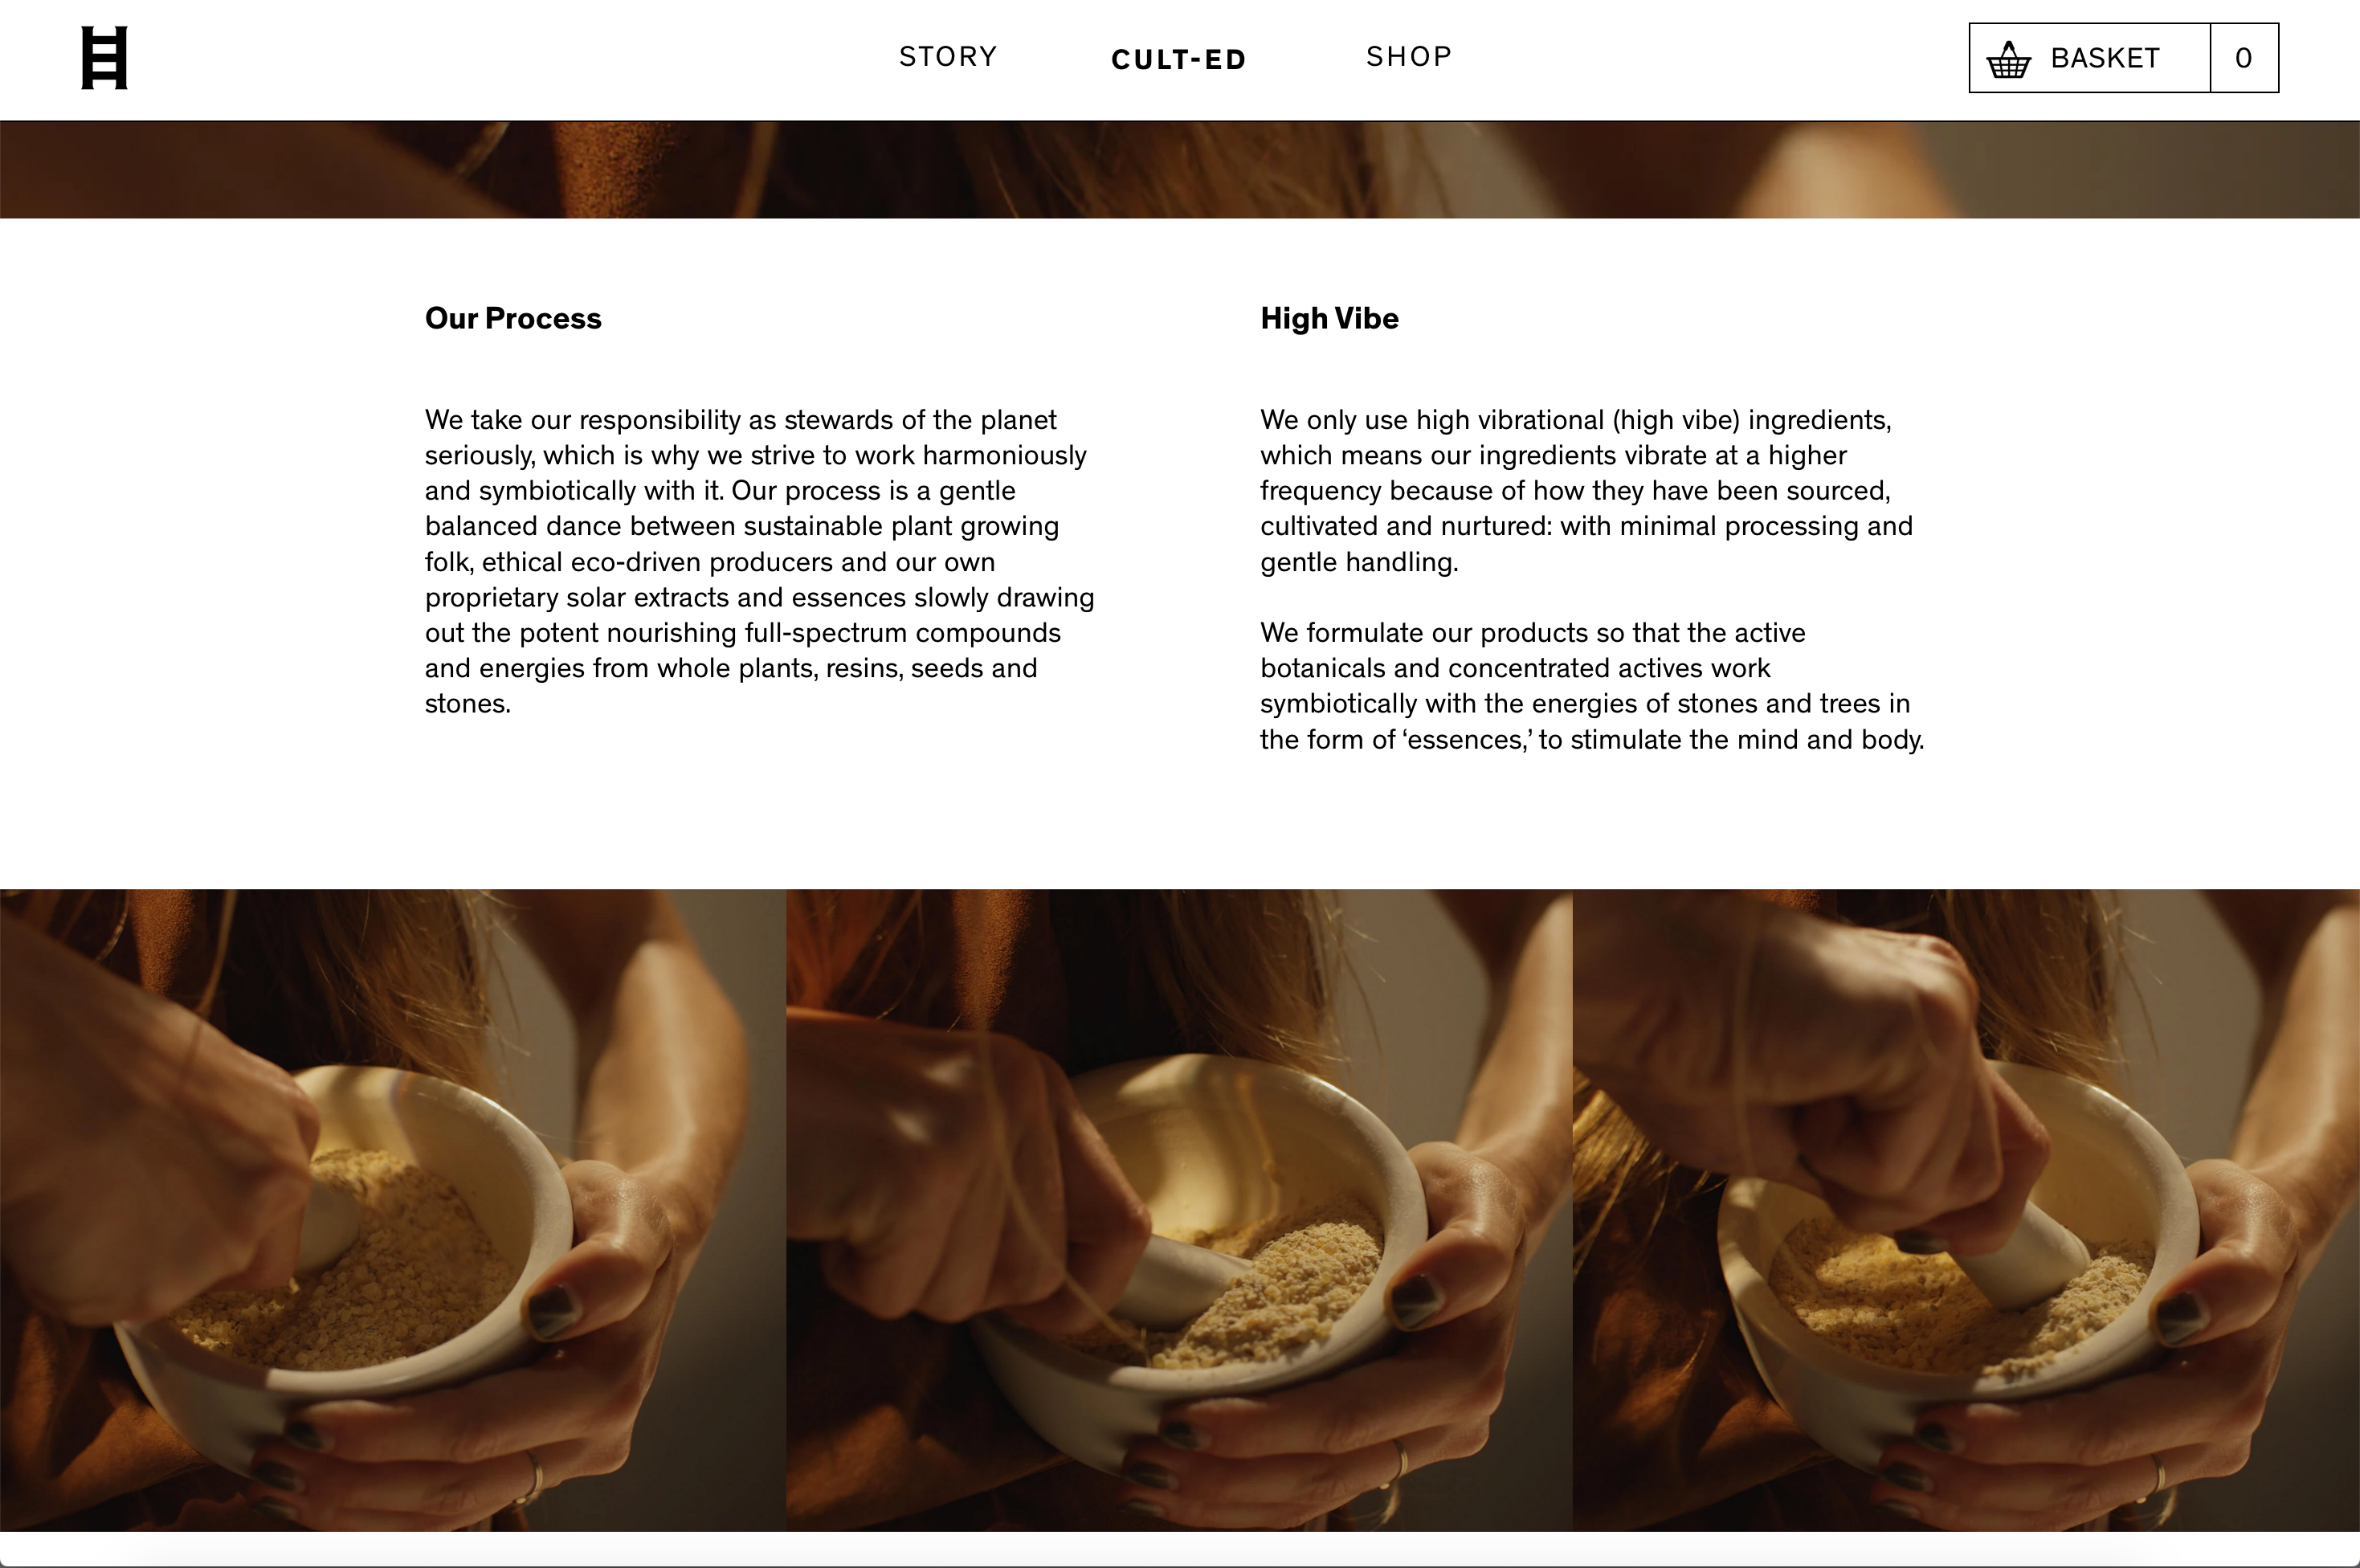Select the left mortar and pestle image
Image resolution: width=2360 pixels, height=1568 pixels.
pos(393,1210)
